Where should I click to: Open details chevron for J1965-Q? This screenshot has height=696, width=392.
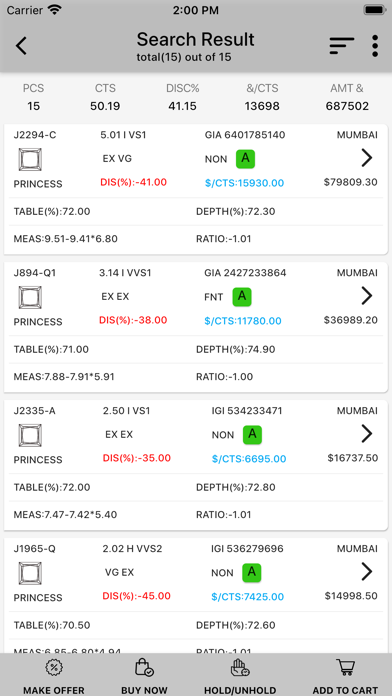pos(367,572)
